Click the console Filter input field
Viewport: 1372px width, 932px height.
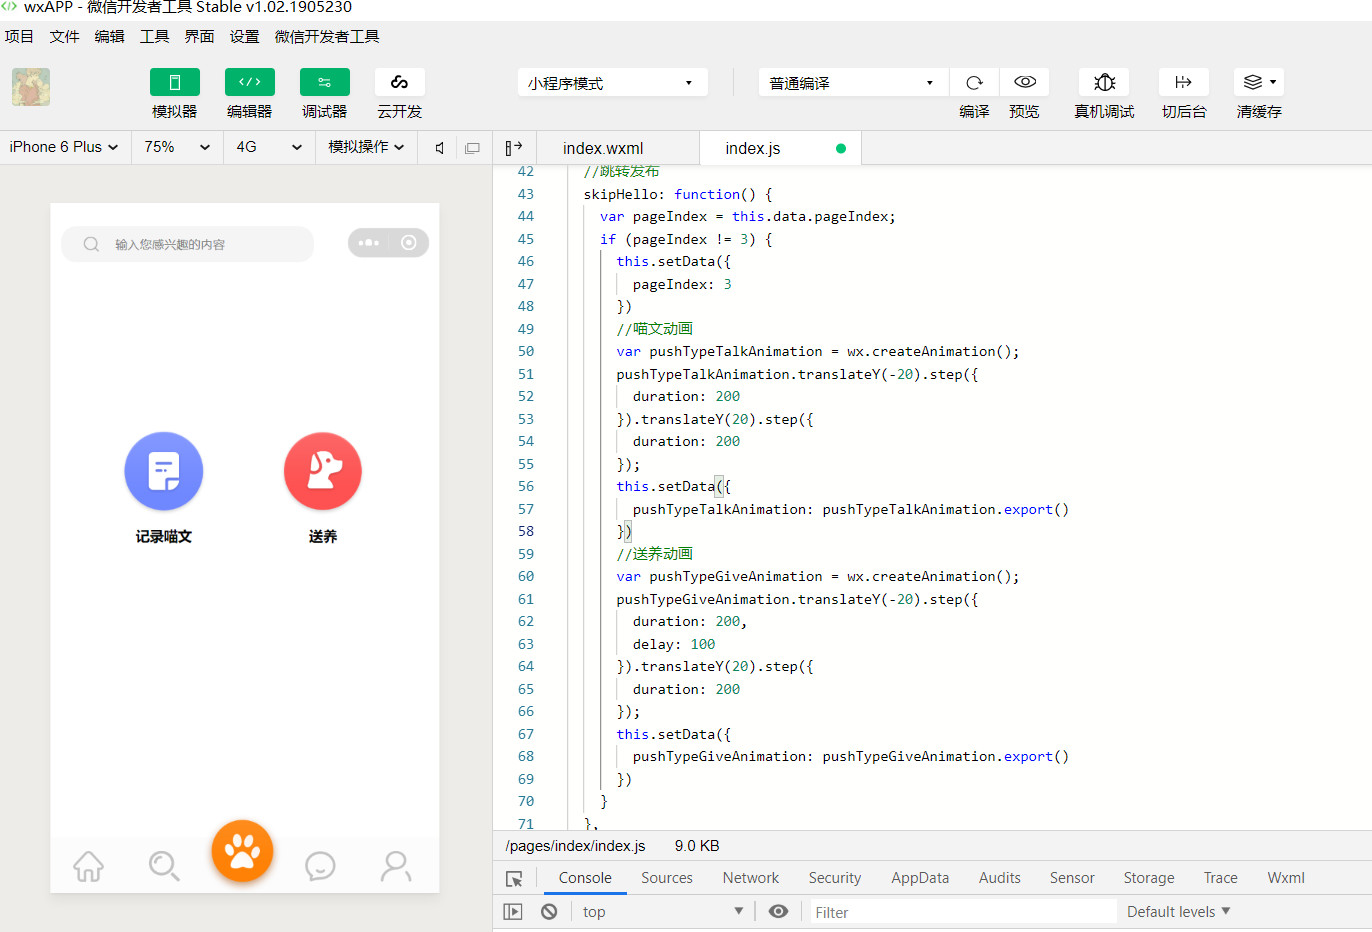tap(960, 912)
